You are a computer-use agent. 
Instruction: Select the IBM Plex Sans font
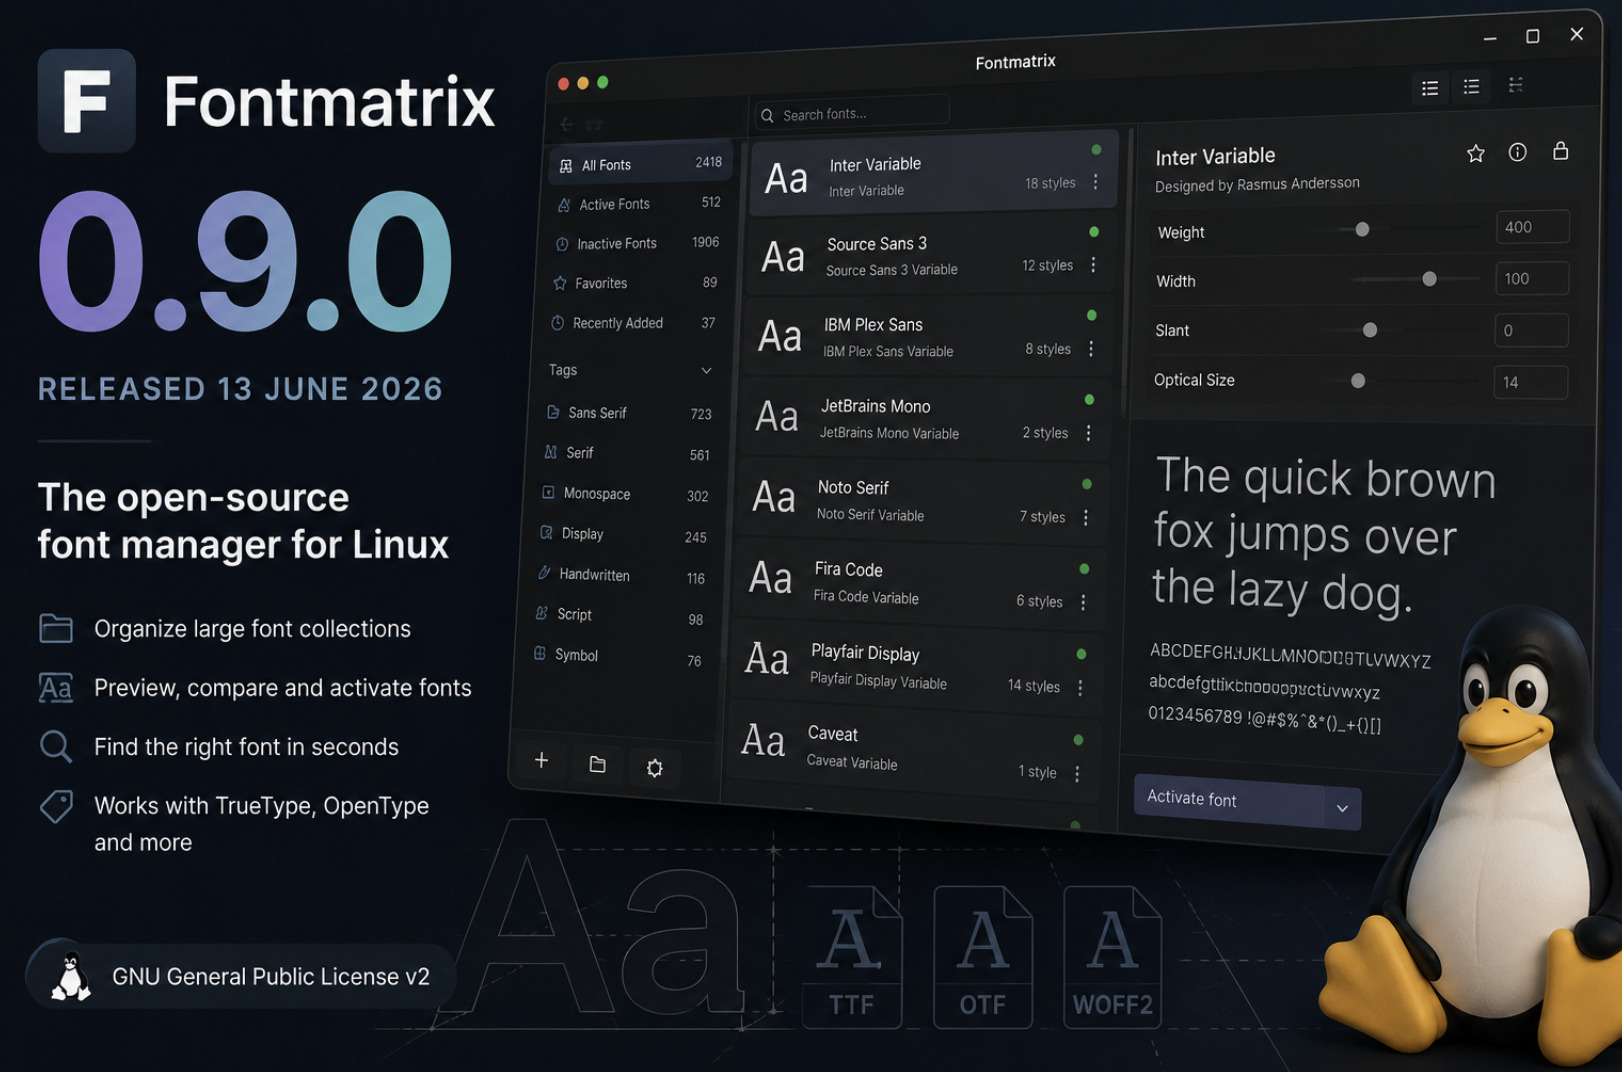point(928,338)
